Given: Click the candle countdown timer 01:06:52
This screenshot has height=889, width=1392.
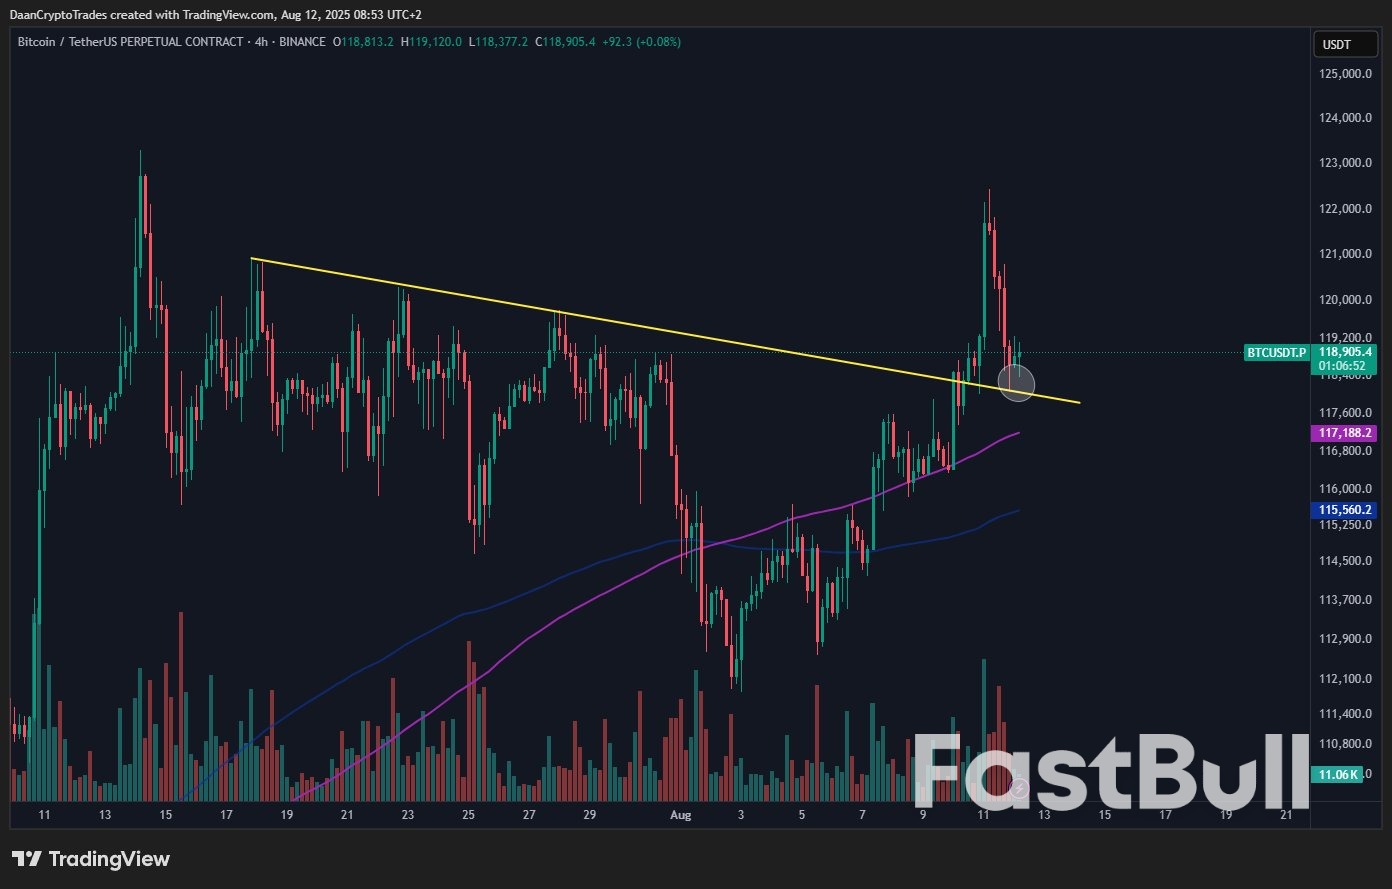Looking at the screenshot, I should [1344, 365].
